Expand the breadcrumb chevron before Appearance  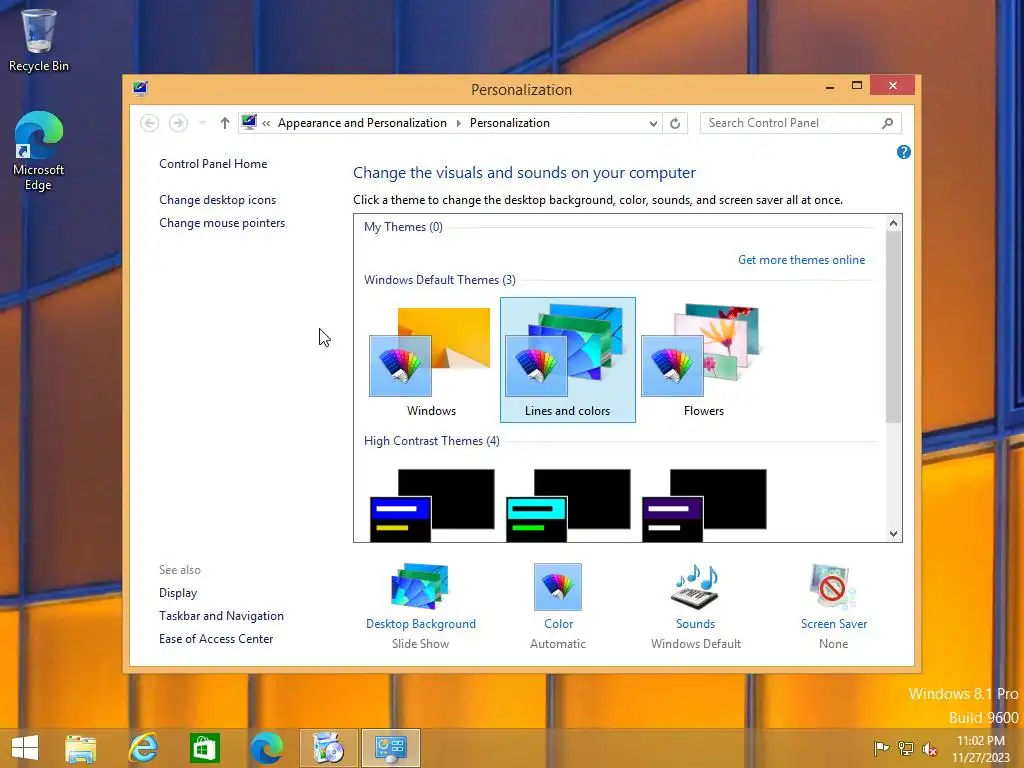point(266,123)
